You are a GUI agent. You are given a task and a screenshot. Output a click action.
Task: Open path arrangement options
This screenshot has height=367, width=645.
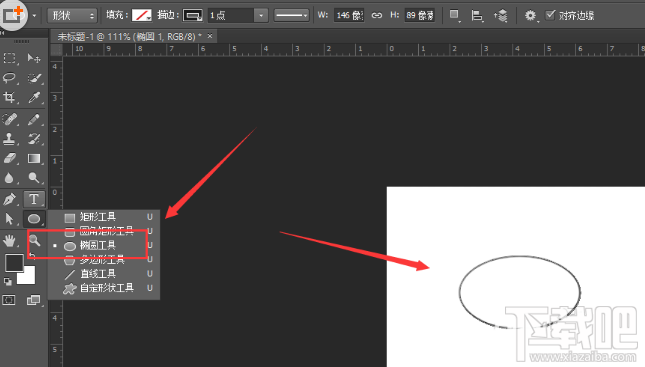pos(501,16)
